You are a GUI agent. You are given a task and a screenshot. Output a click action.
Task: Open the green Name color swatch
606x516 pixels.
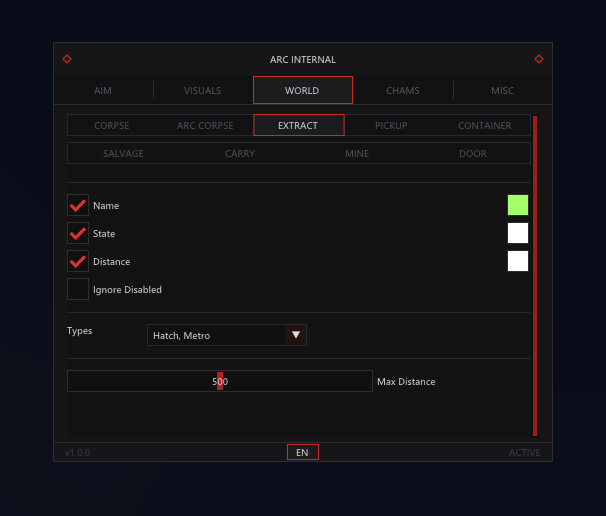click(x=518, y=205)
